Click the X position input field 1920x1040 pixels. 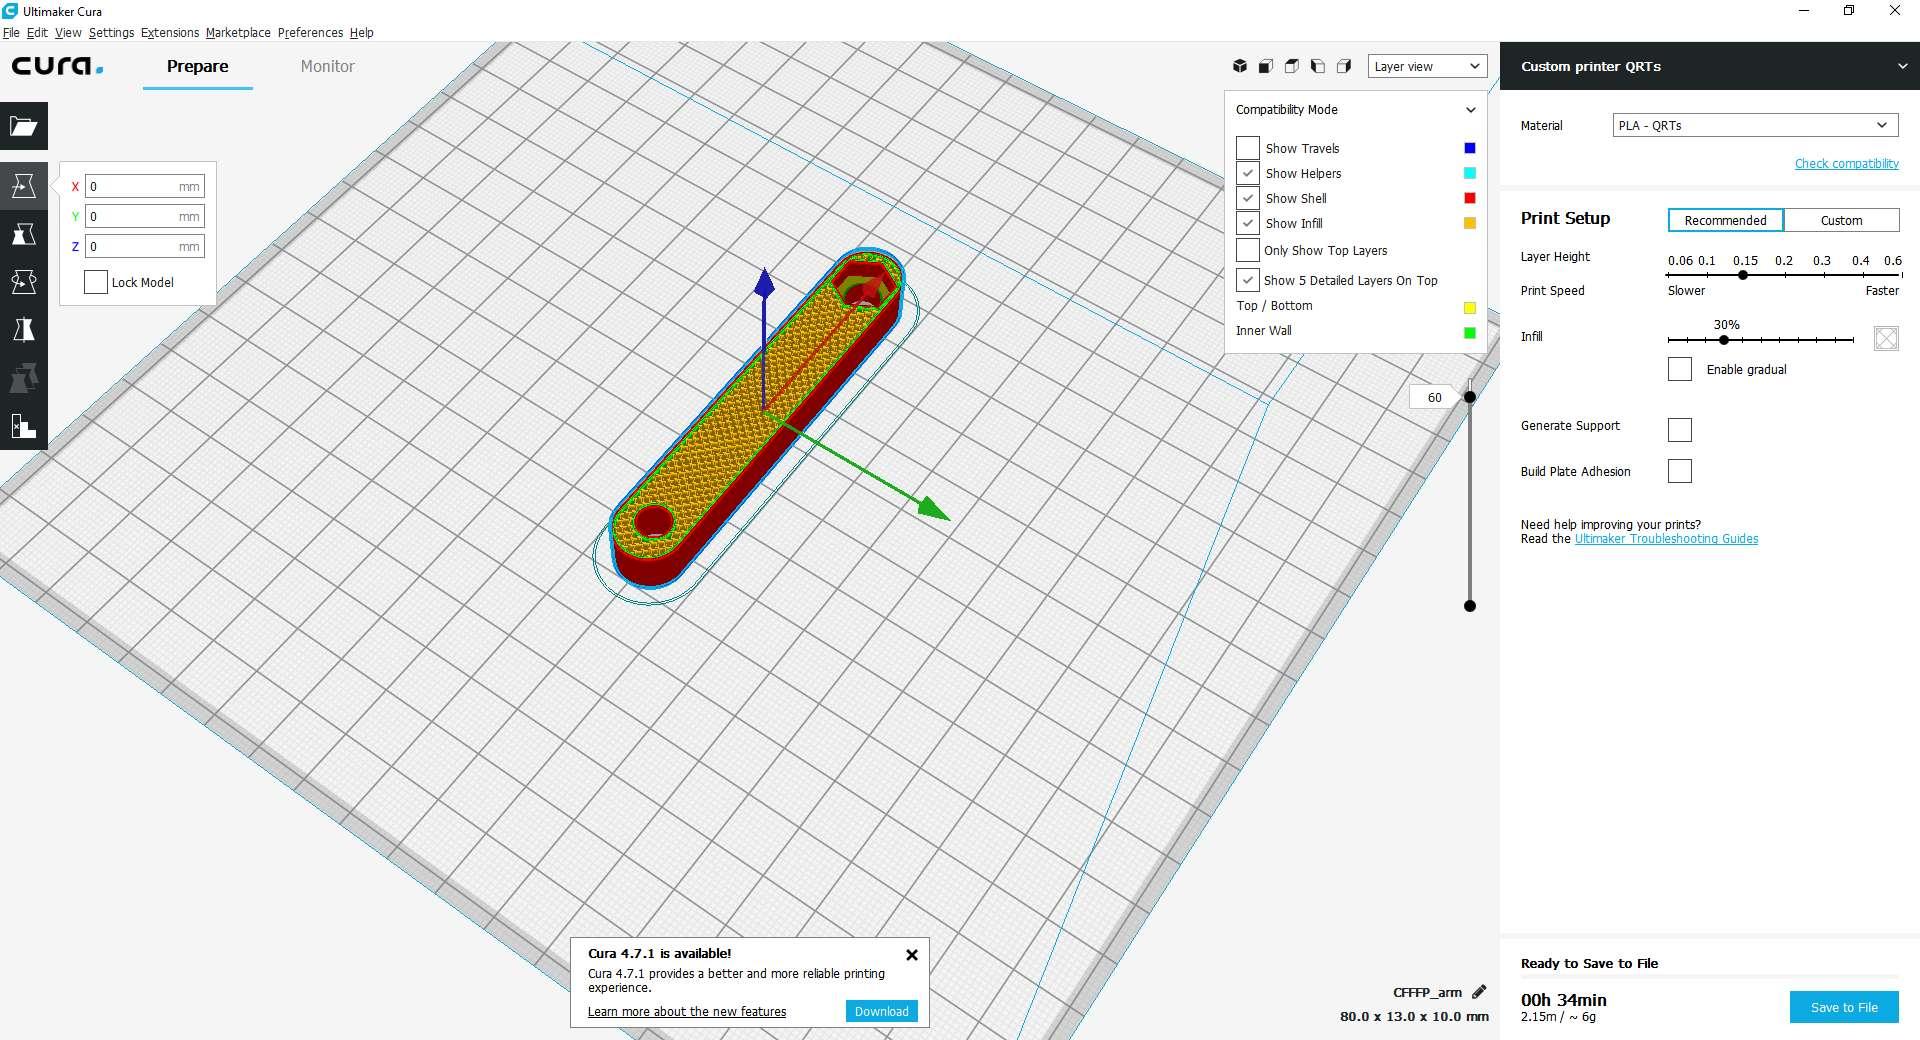click(x=145, y=186)
